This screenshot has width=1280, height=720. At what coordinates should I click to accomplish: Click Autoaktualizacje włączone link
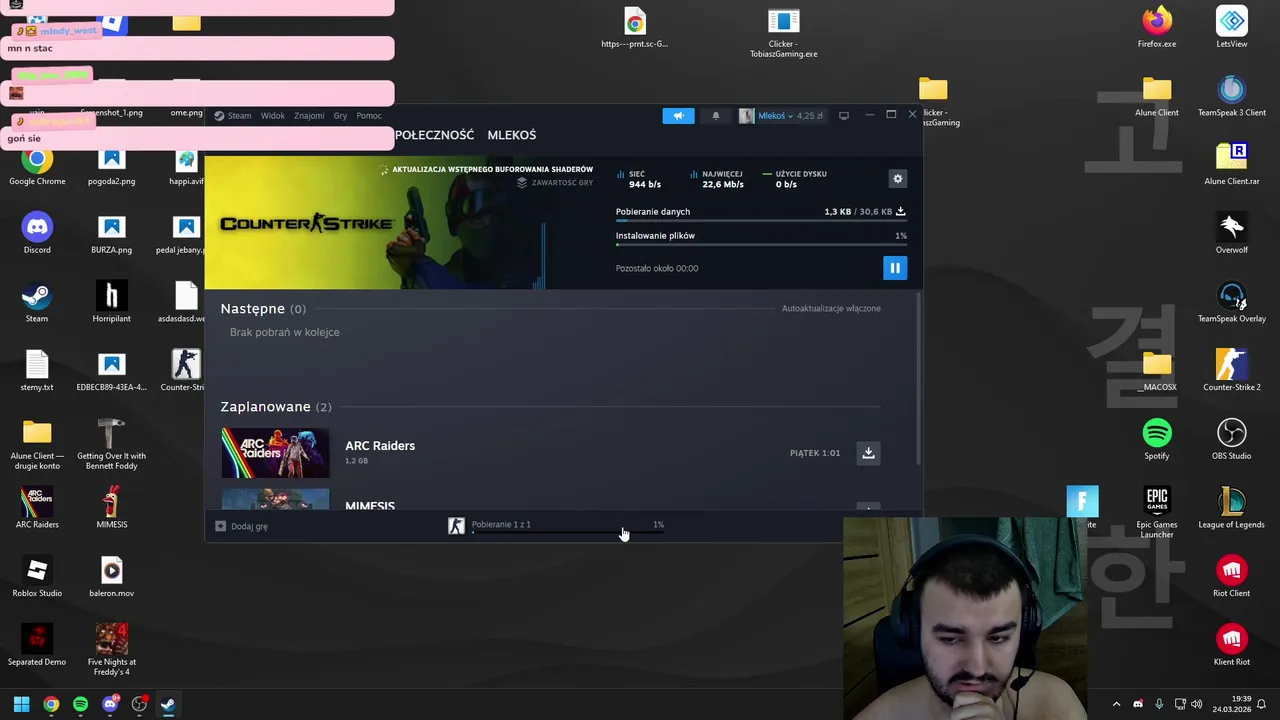(x=831, y=308)
